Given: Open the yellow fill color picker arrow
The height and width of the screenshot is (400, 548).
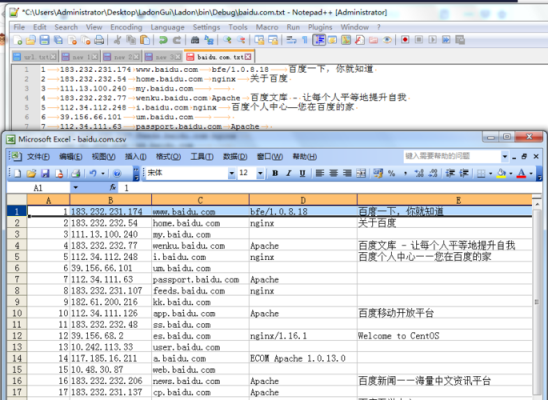Looking at the screenshot, I should pyautogui.click(x=511, y=173).
